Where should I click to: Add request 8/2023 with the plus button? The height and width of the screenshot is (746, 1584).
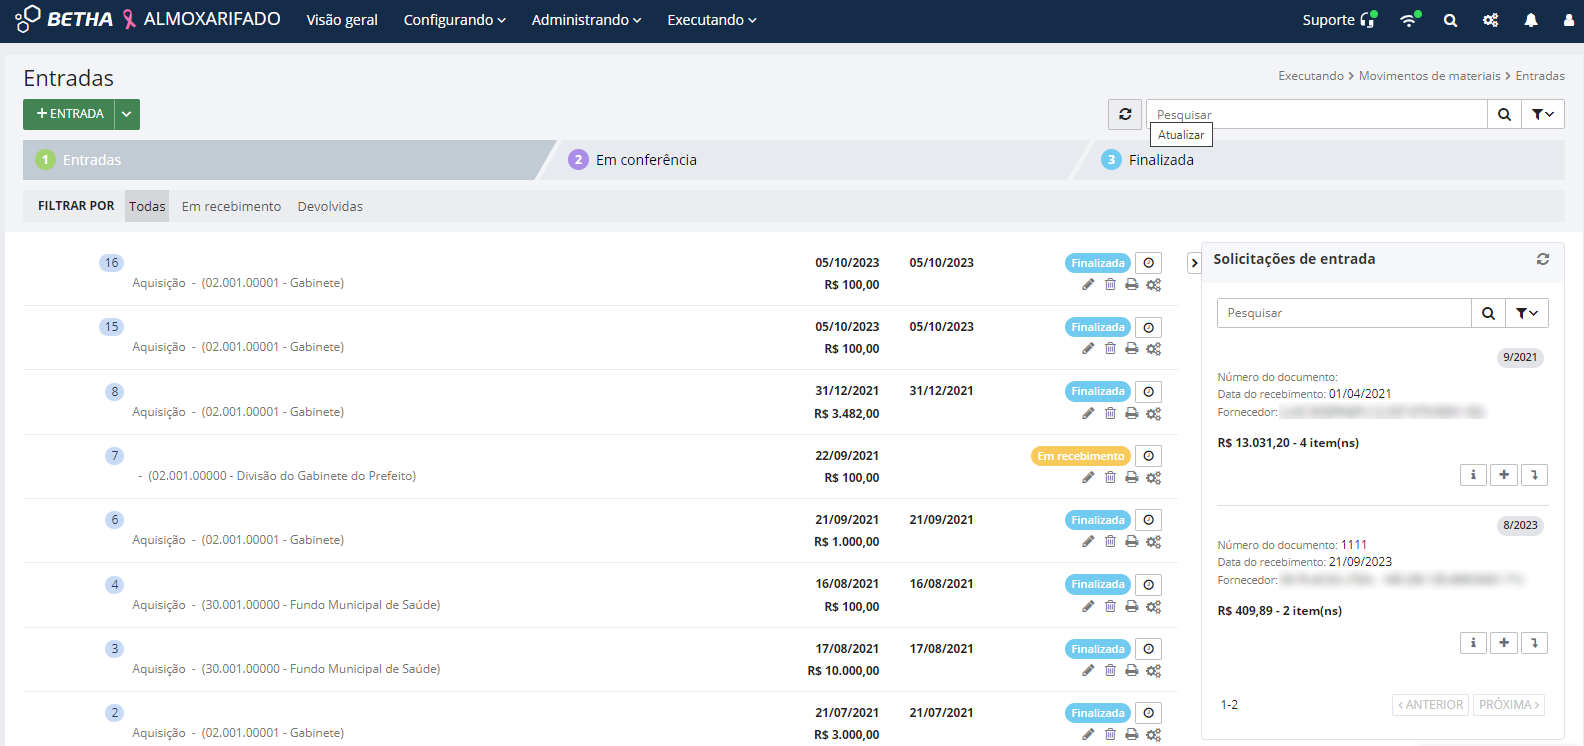(x=1504, y=643)
